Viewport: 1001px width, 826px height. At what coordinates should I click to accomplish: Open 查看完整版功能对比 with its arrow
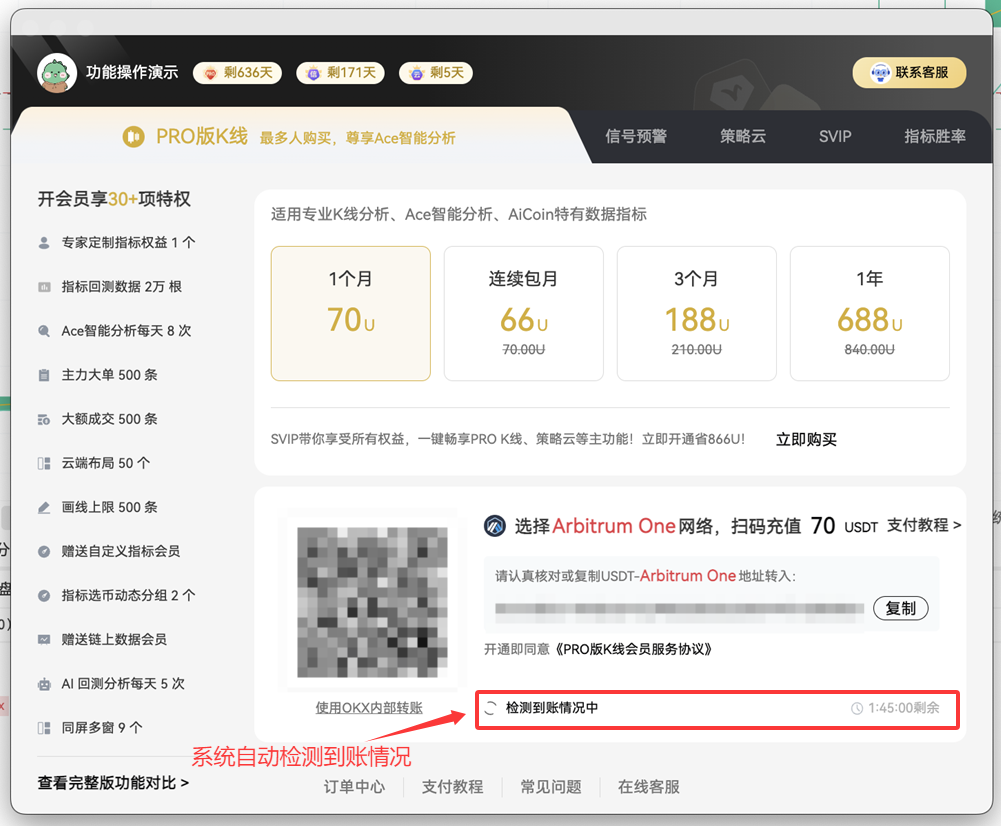coord(112,785)
